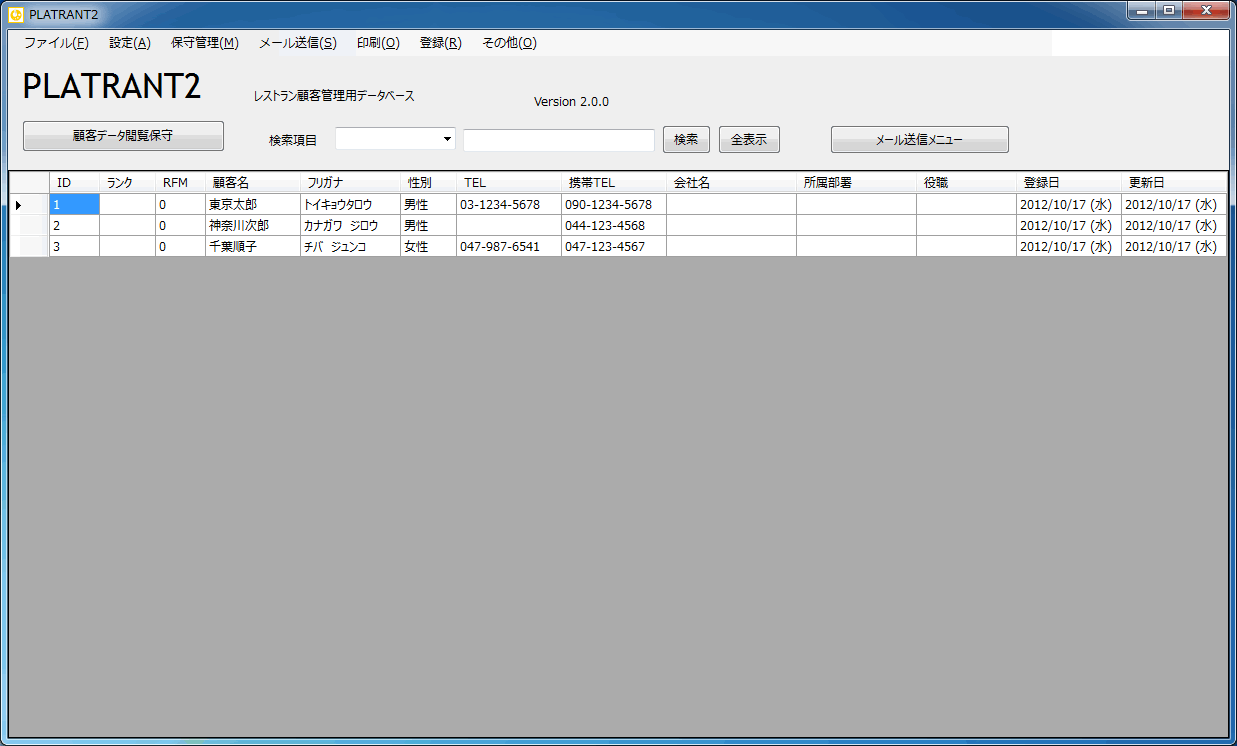The width and height of the screenshot is (1237, 746).
Task: Click mobile number 090-1234-5678
Action: click(x=614, y=204)
